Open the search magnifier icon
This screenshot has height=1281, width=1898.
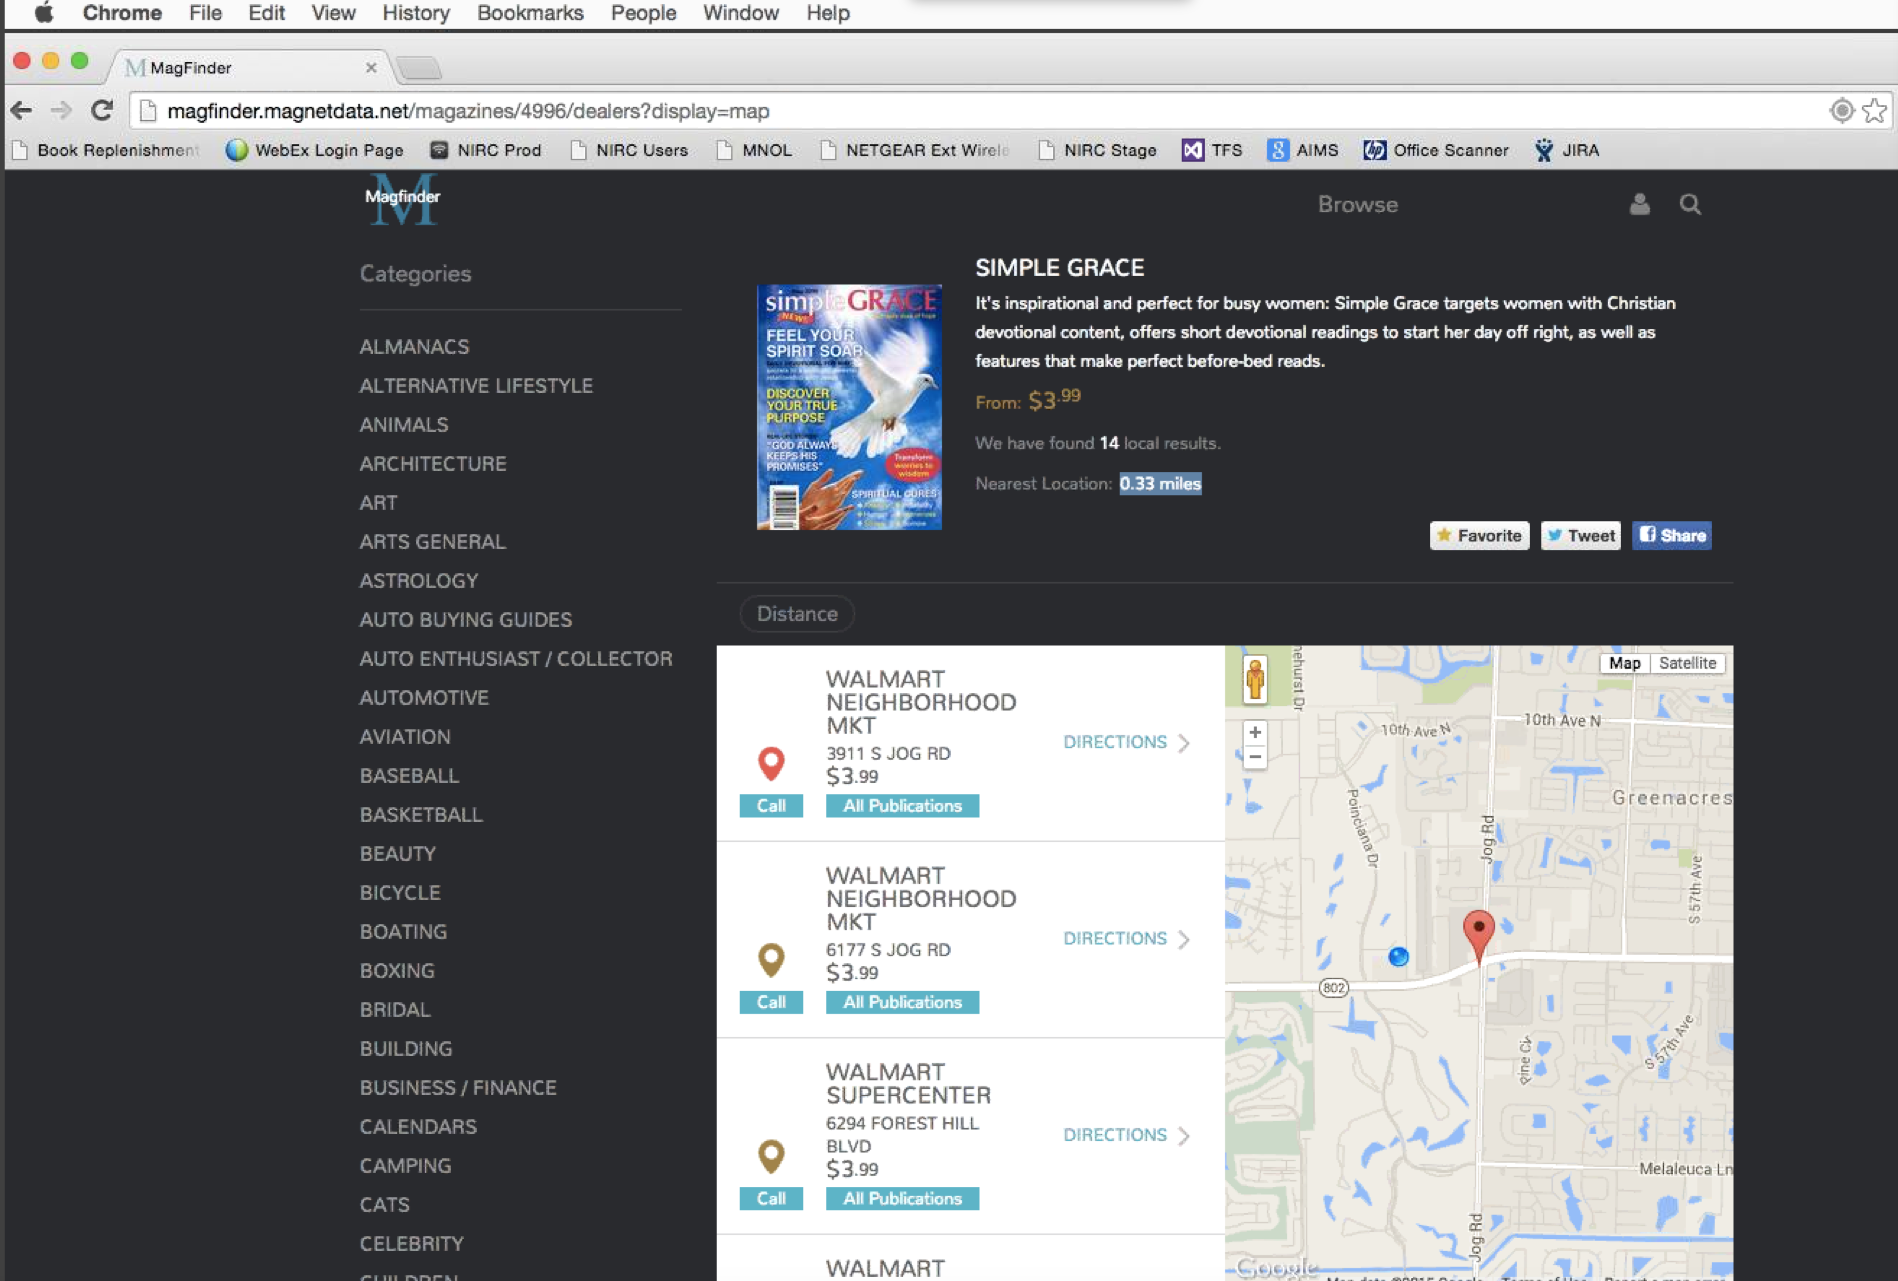1690,204
